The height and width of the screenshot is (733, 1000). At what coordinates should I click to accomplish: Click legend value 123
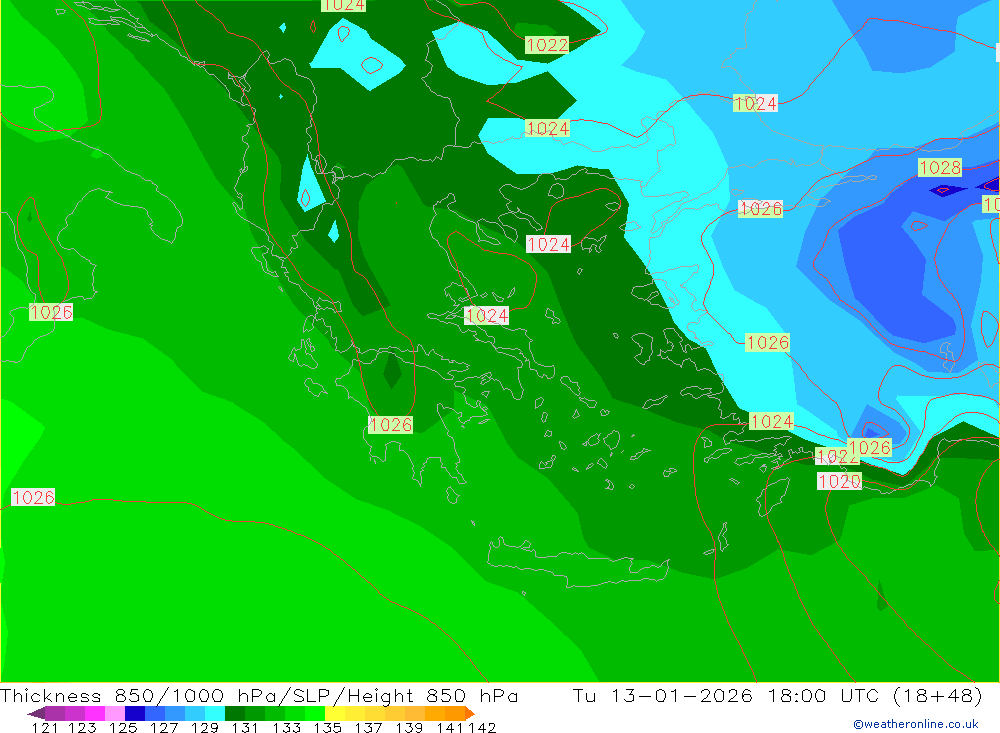tap(82, 727)
